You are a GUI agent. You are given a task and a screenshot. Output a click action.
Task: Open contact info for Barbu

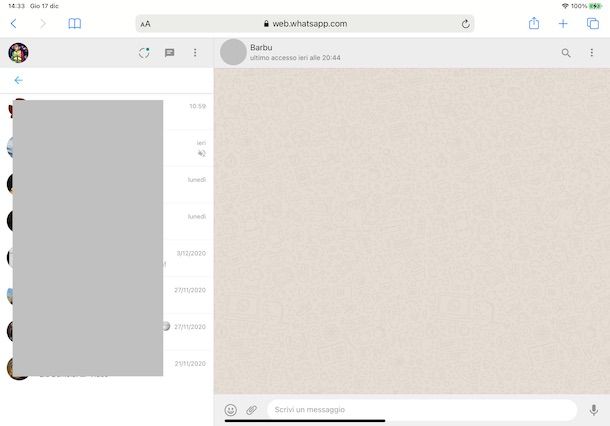[x=295, y=52]
